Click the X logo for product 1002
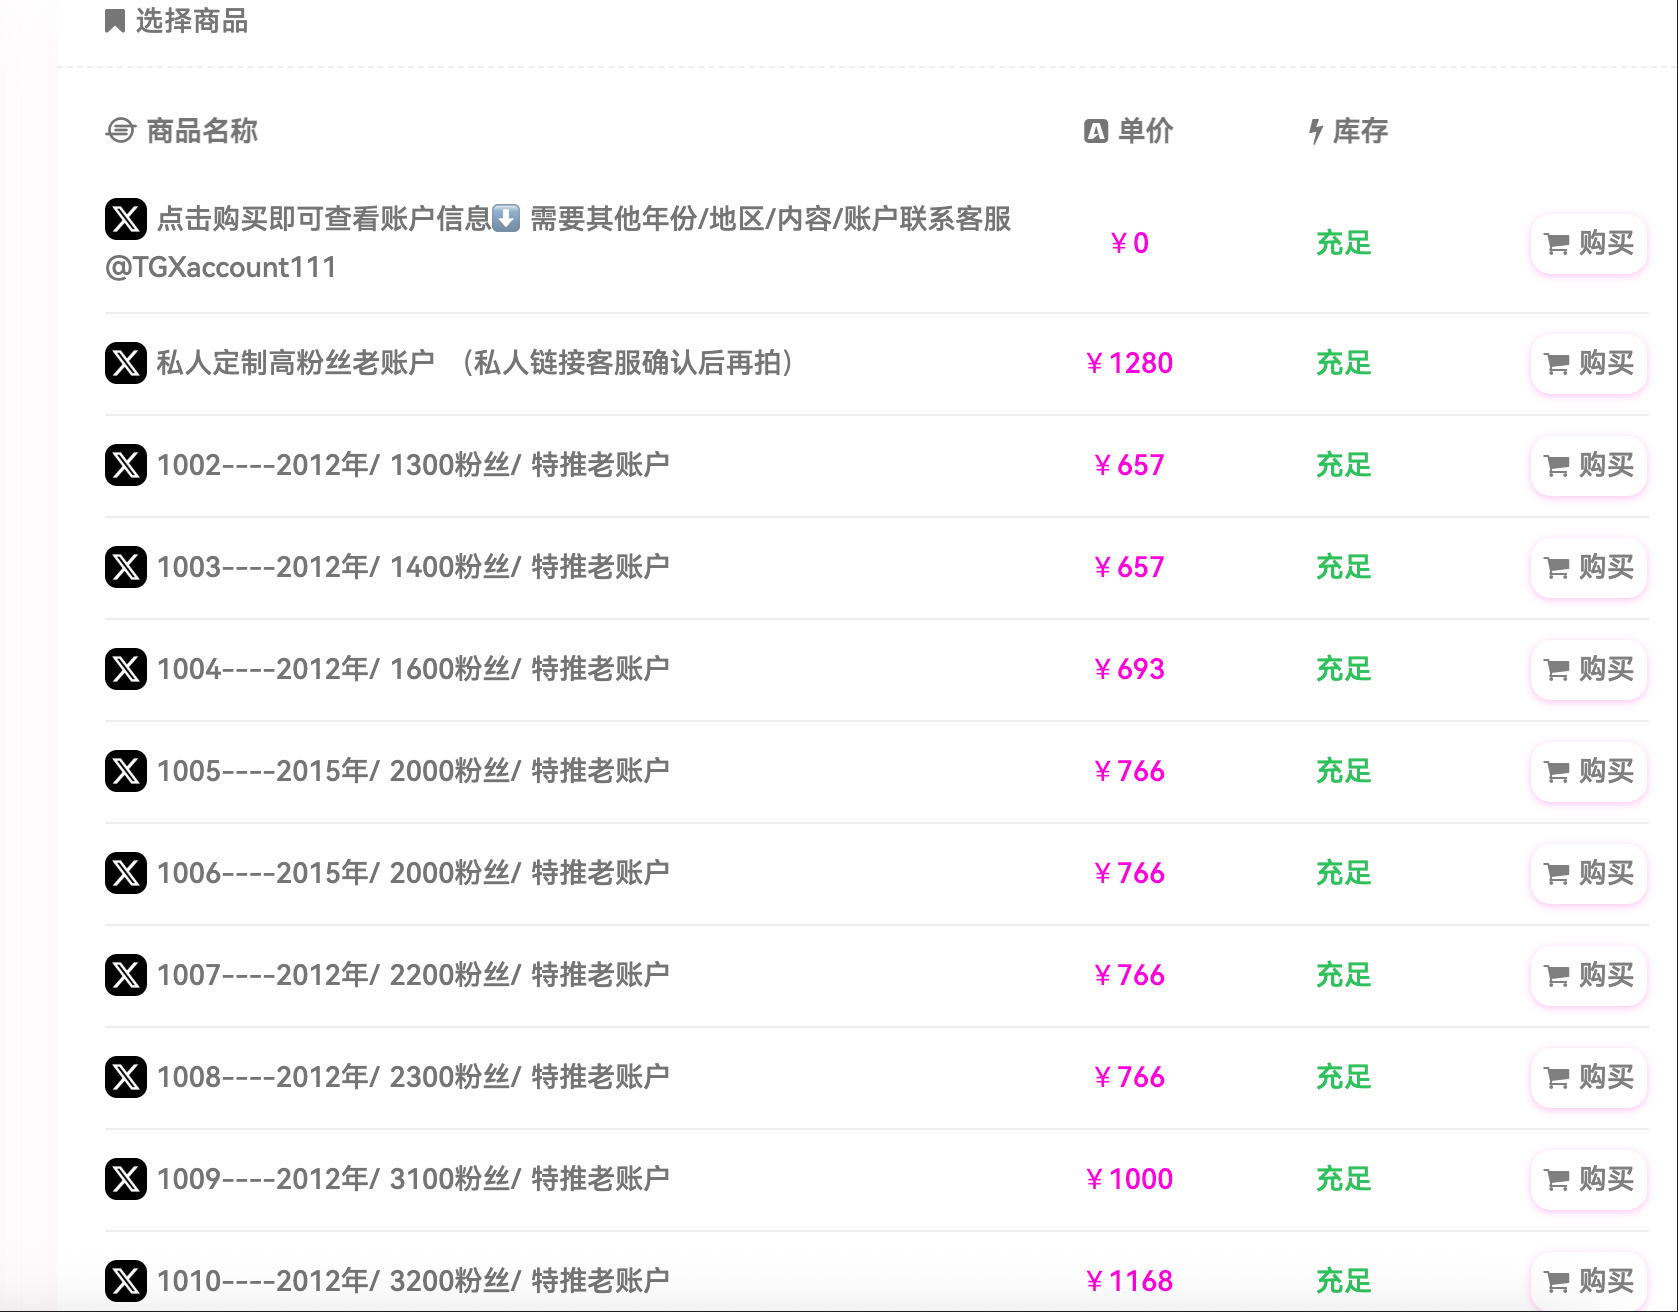The image size is (1678, 1312). pos(126,465)
